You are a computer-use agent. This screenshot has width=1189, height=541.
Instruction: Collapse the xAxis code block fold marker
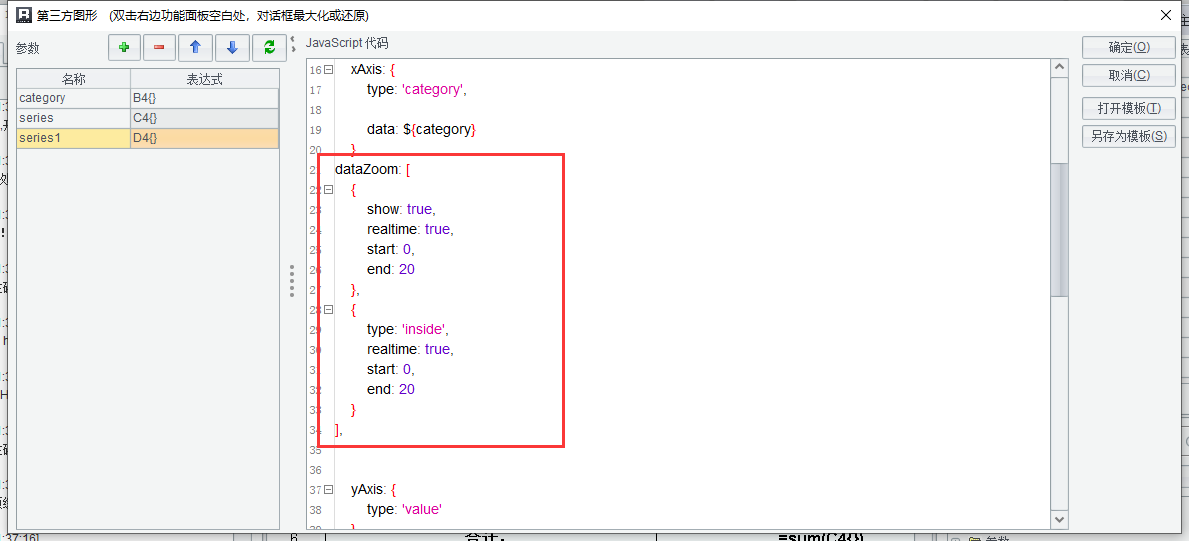[x=328, y=70]
